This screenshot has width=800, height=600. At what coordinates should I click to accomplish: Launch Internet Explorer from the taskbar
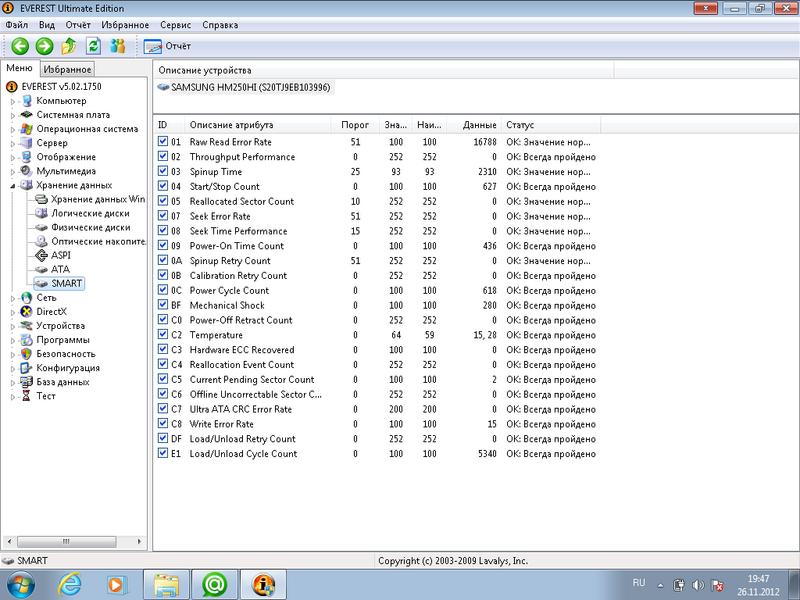(x=69, y=585)
